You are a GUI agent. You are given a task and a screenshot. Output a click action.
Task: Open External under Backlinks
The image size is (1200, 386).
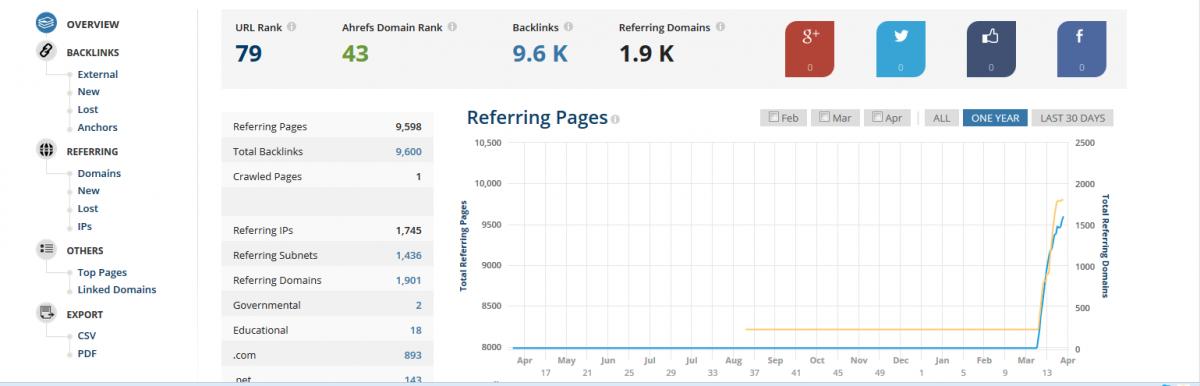coord(98,74)
